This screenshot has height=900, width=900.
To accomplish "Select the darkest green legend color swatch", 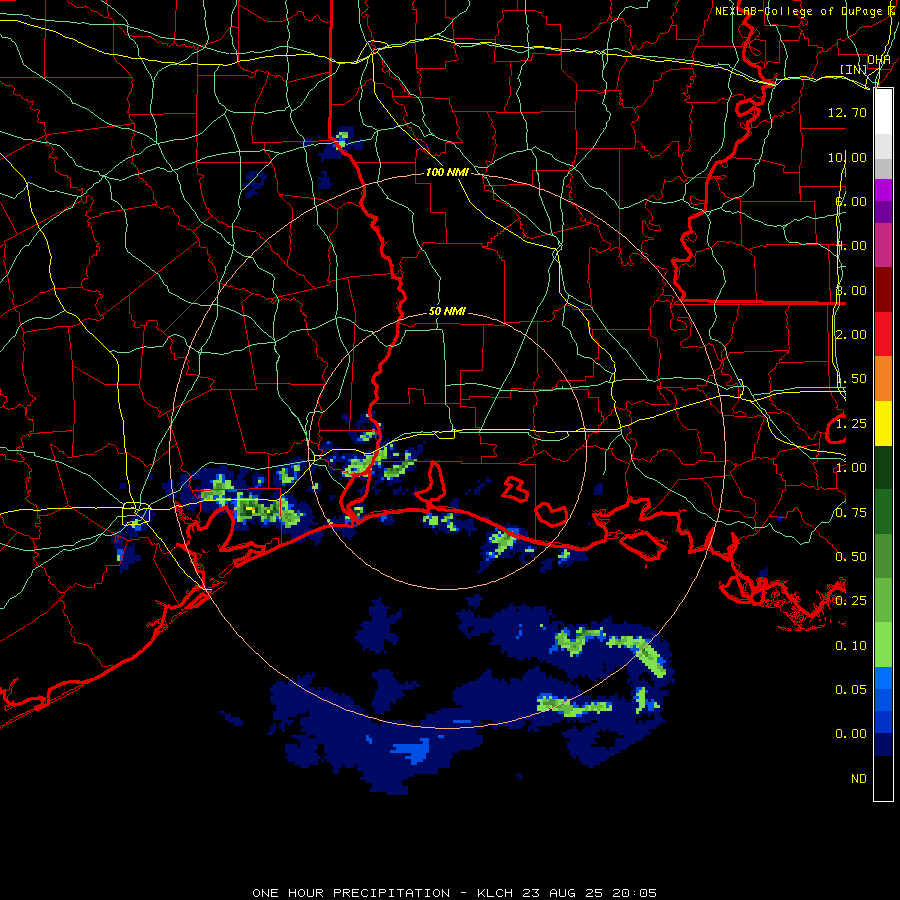I will coord(883,467).
